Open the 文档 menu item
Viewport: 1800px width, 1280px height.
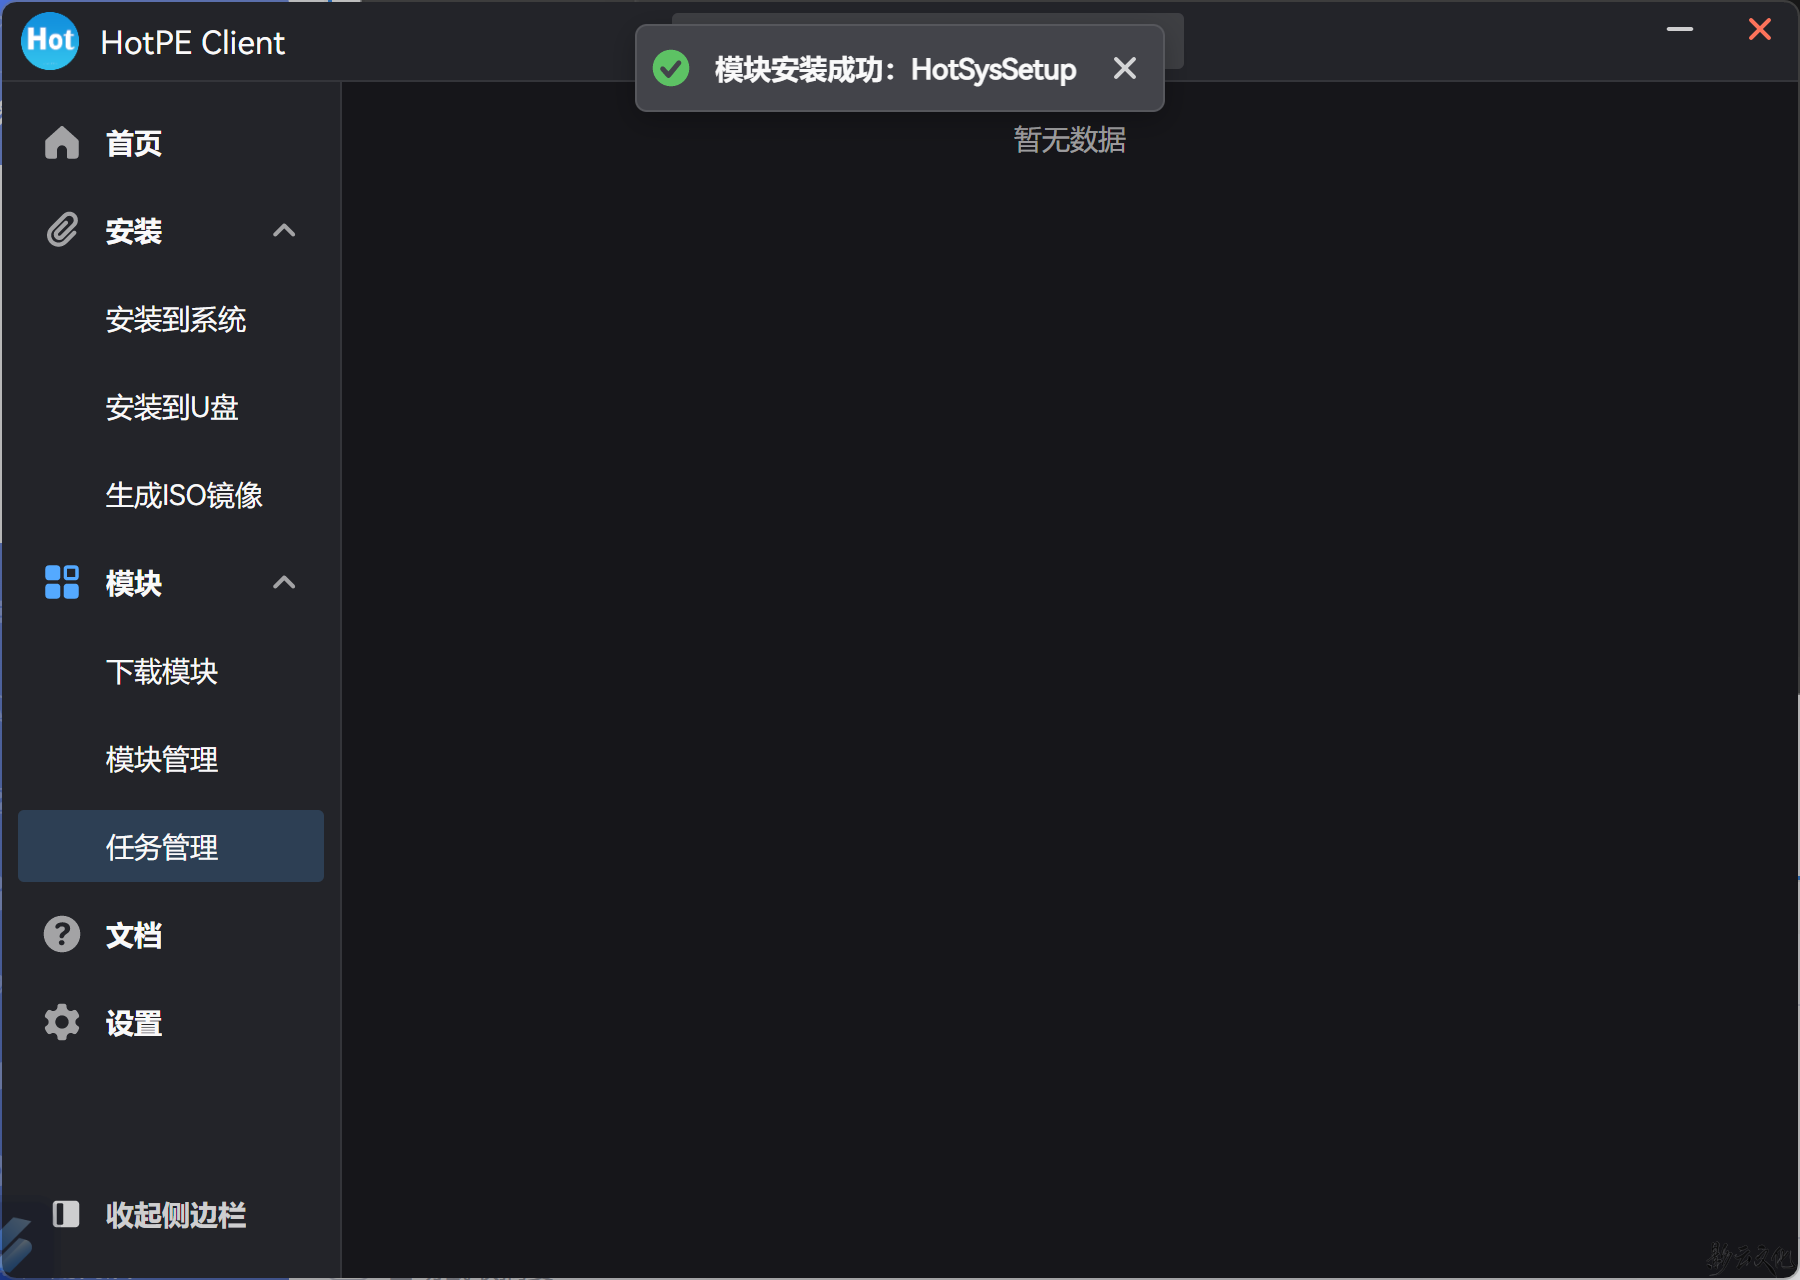(171, 935)
